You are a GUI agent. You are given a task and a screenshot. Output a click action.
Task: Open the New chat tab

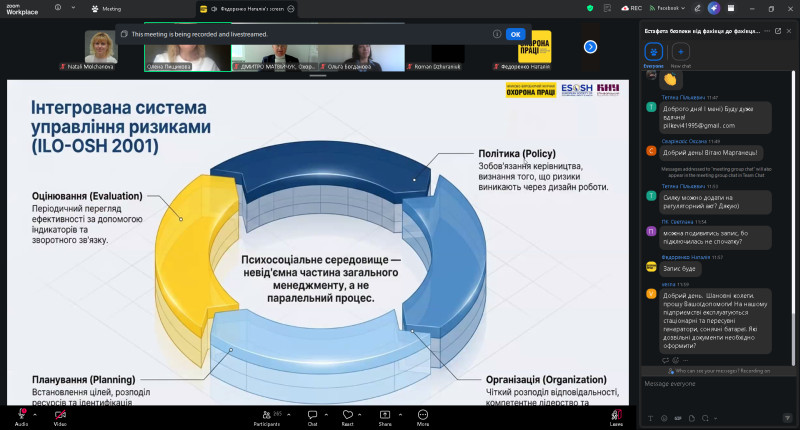coord(680,52)
